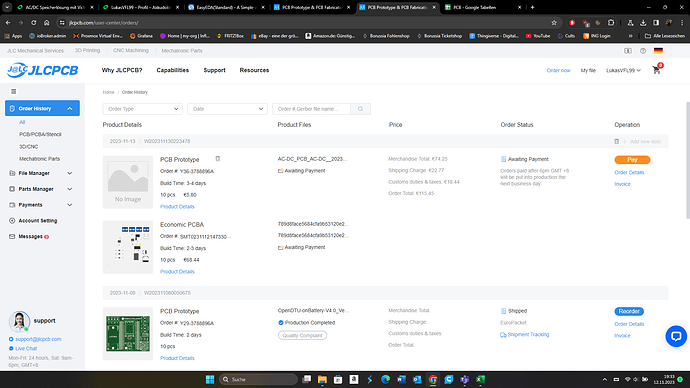The width and height of the screenshot is (690, 388).
Task: Open the blue chat bubble widget
Action: [x=676, y=336]
